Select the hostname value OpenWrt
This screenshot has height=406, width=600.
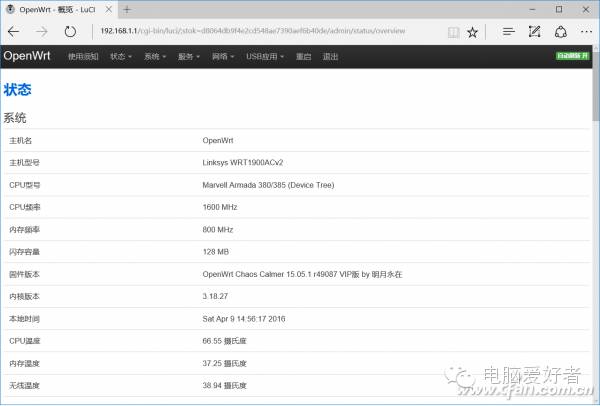pyautogui.click(x=218, y=140)
